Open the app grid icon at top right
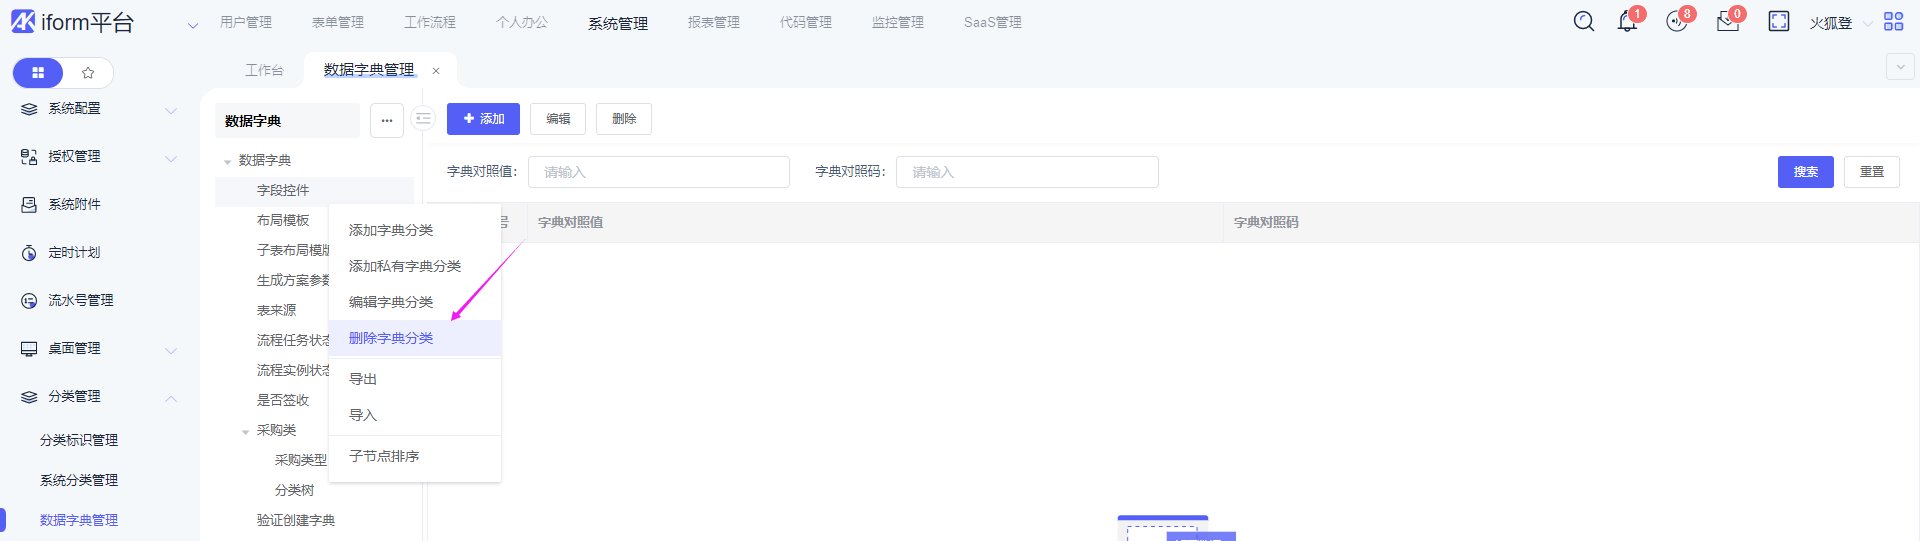 1893,22
